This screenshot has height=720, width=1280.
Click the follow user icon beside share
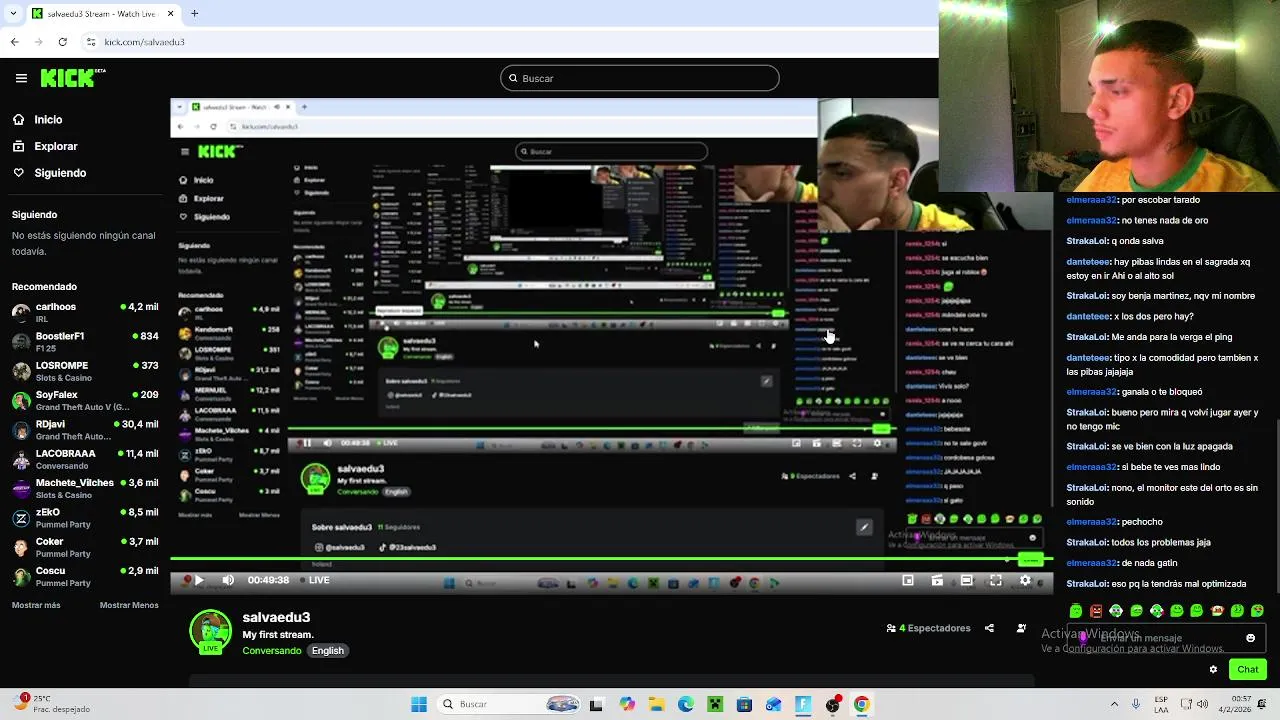[1021, 628]
